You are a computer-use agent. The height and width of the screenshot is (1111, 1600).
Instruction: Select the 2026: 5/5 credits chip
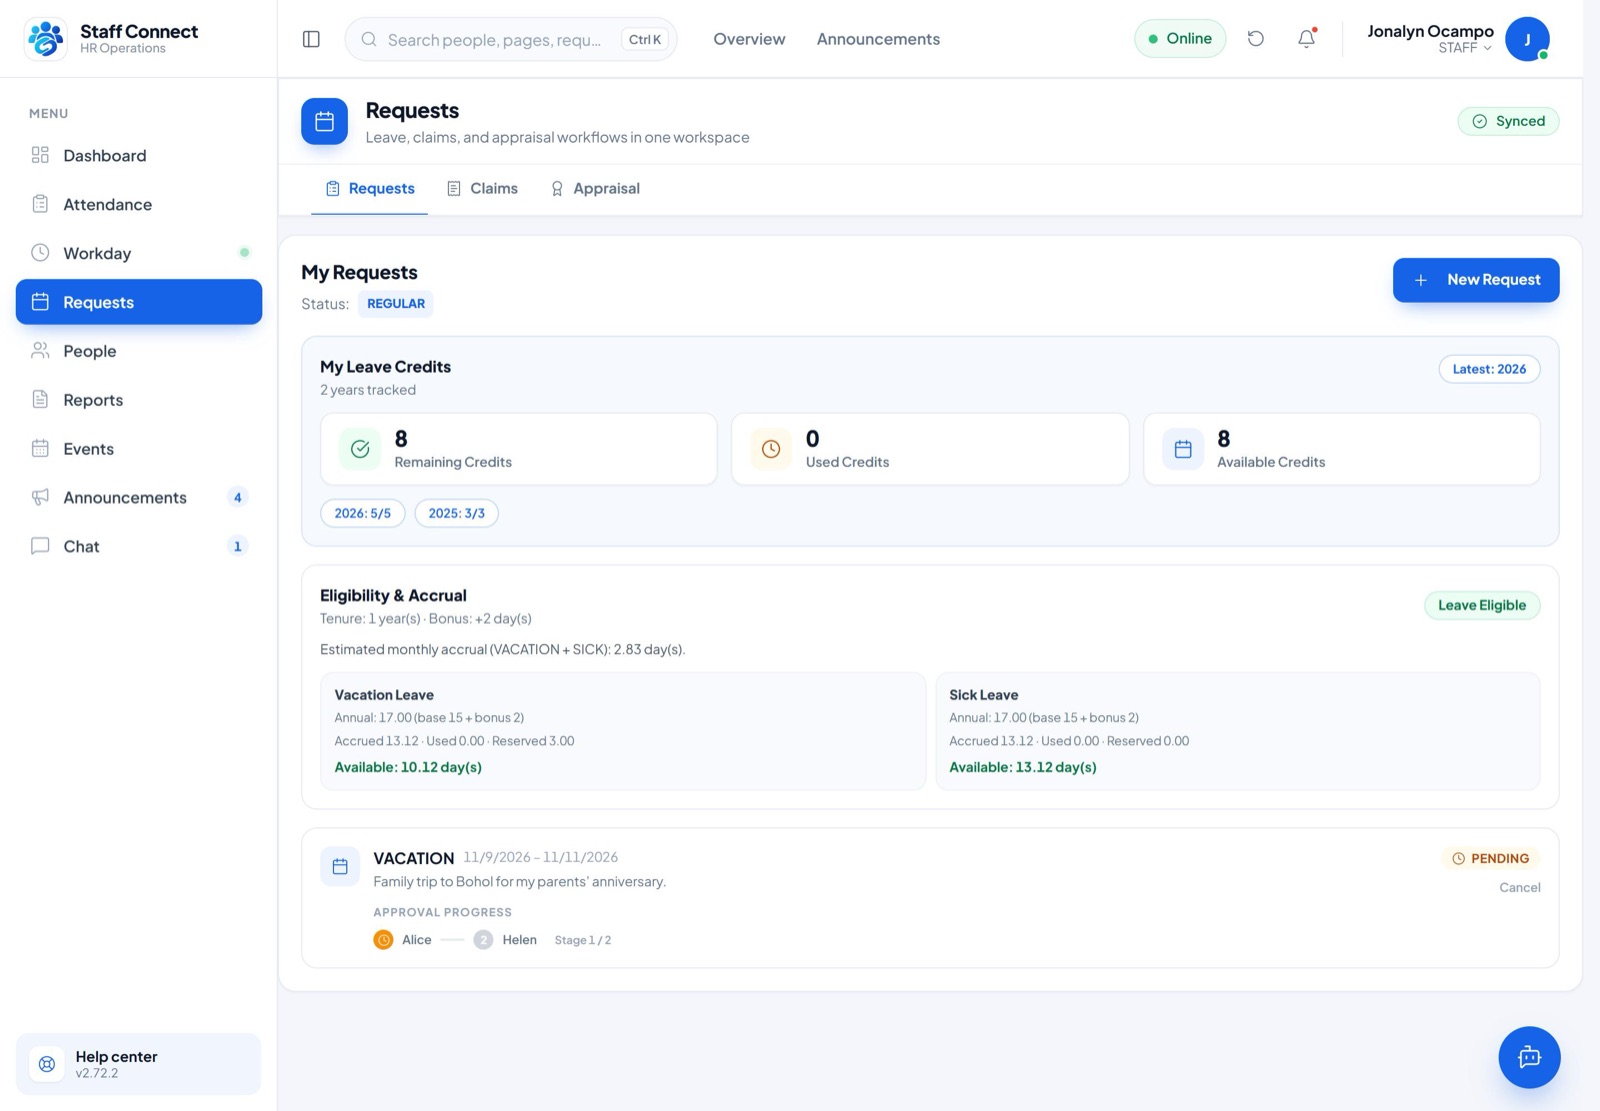362,513
